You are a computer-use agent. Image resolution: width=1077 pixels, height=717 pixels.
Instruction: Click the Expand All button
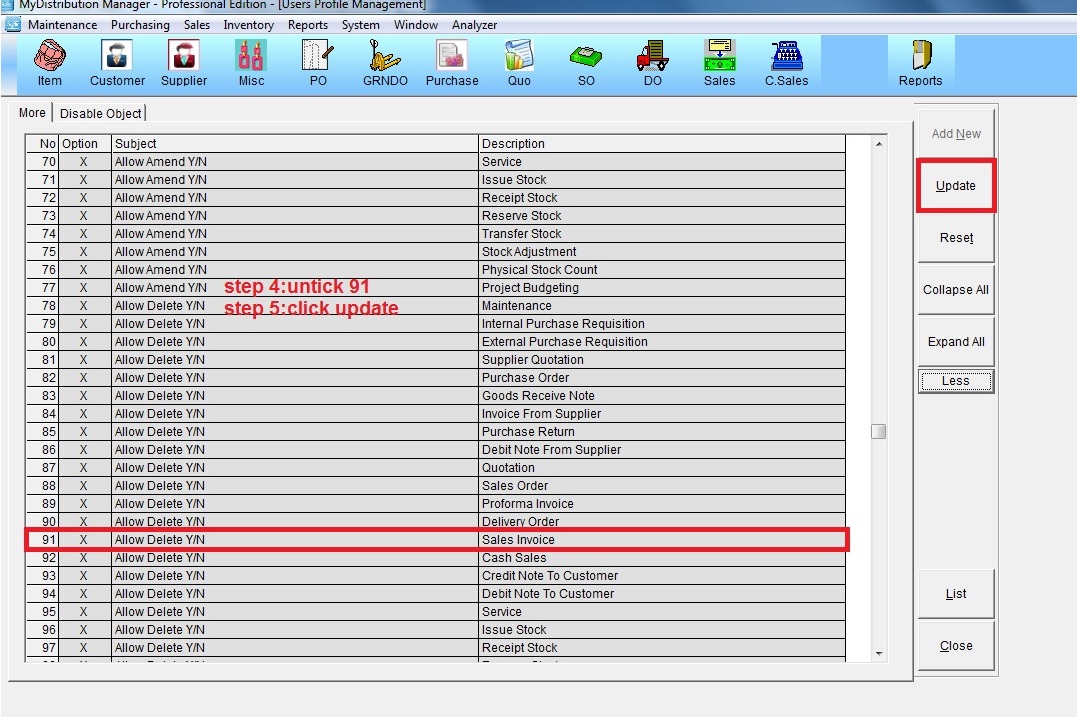pos(955,342)
